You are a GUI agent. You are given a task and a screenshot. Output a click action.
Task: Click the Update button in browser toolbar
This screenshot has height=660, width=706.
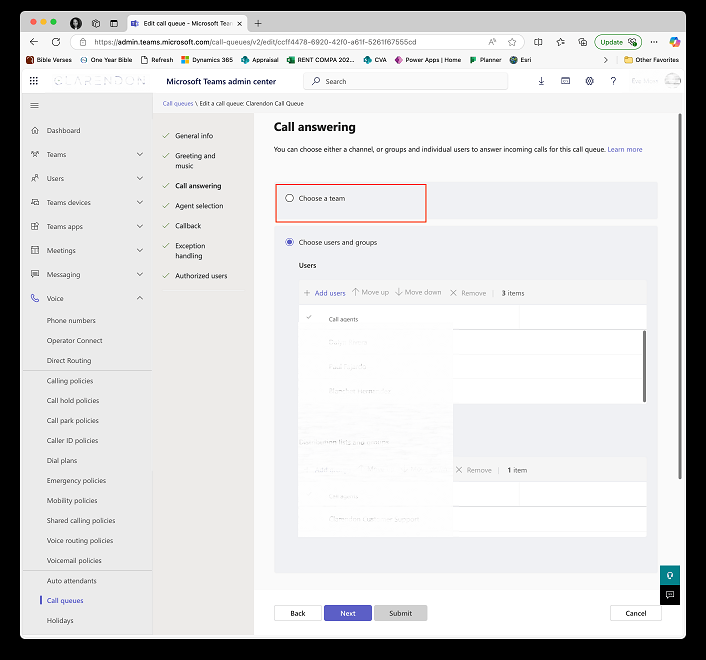click(618, 42)
